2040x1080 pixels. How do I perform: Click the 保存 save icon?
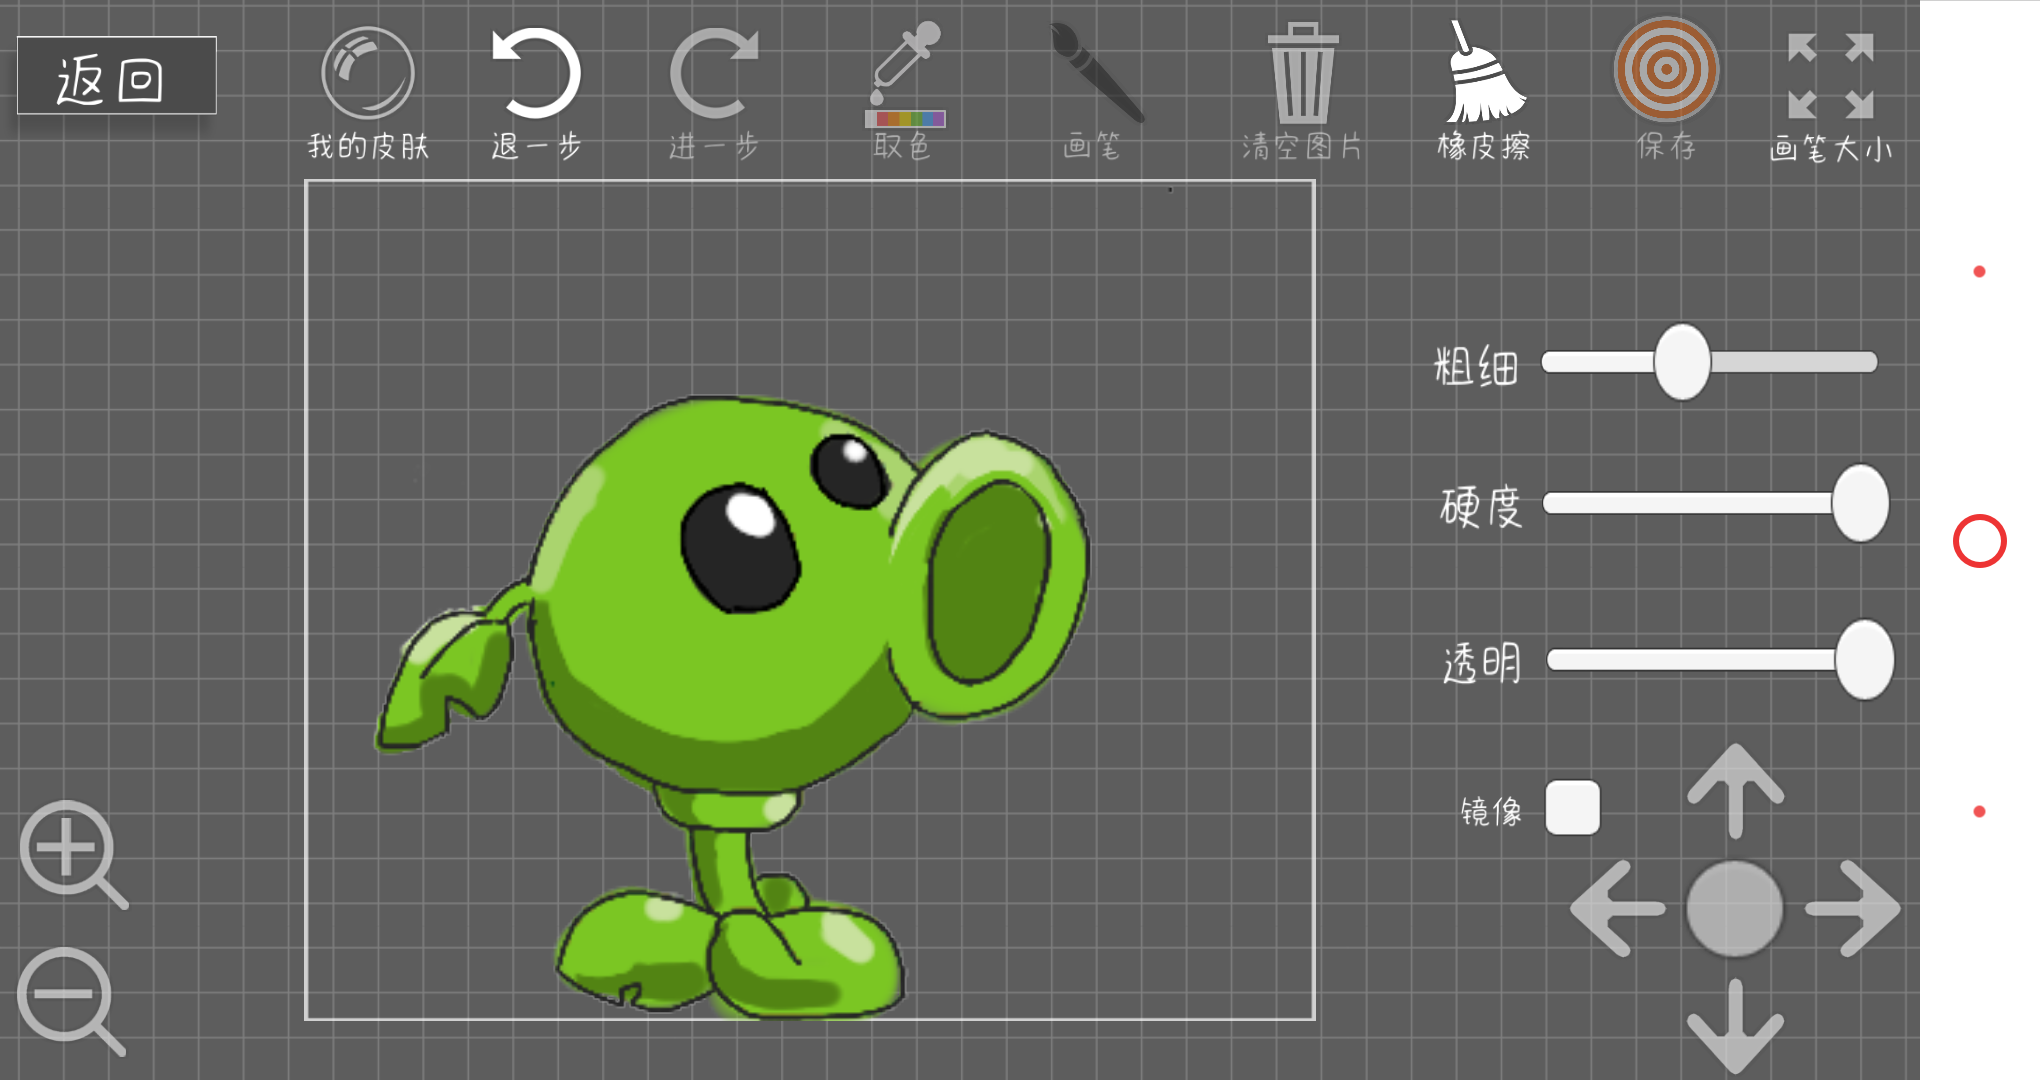[x=1666, y=90]
